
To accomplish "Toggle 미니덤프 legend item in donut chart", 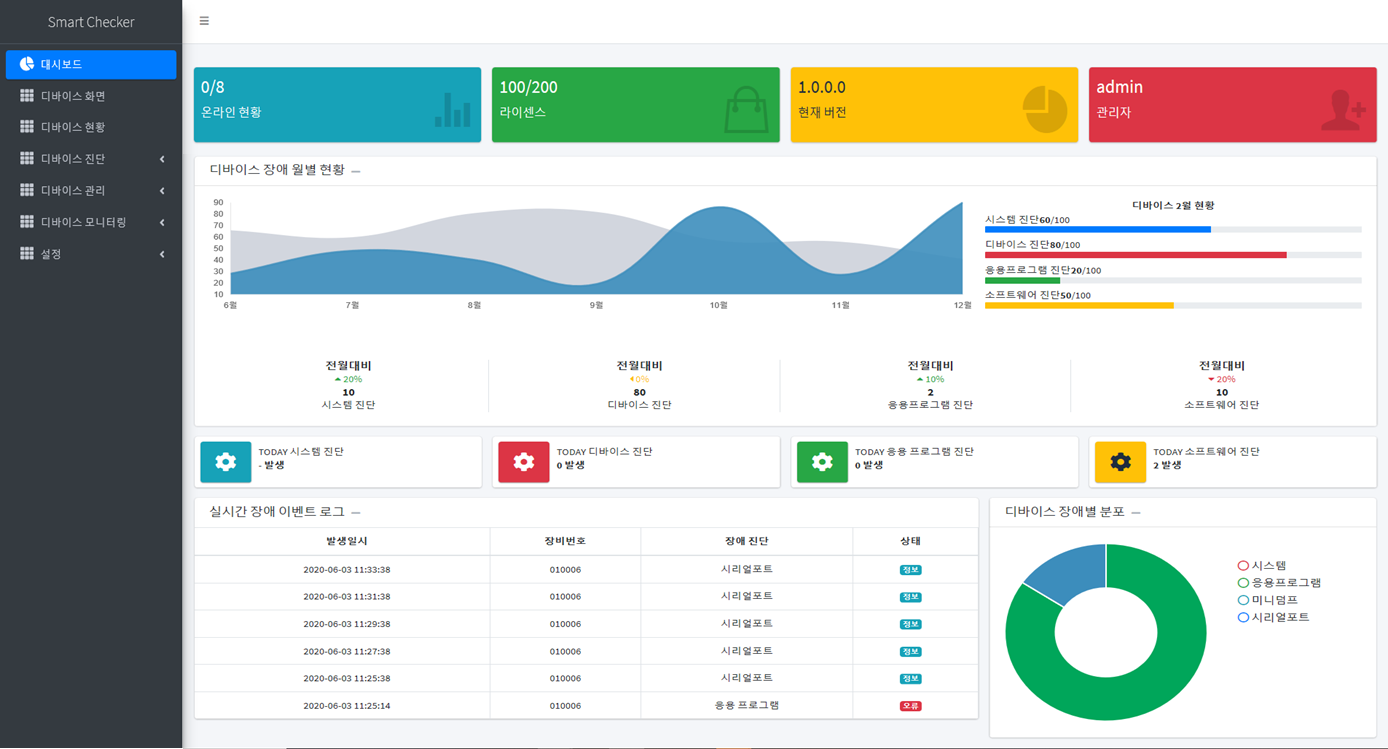I will pyautogui.click(x=1268, y=600).
